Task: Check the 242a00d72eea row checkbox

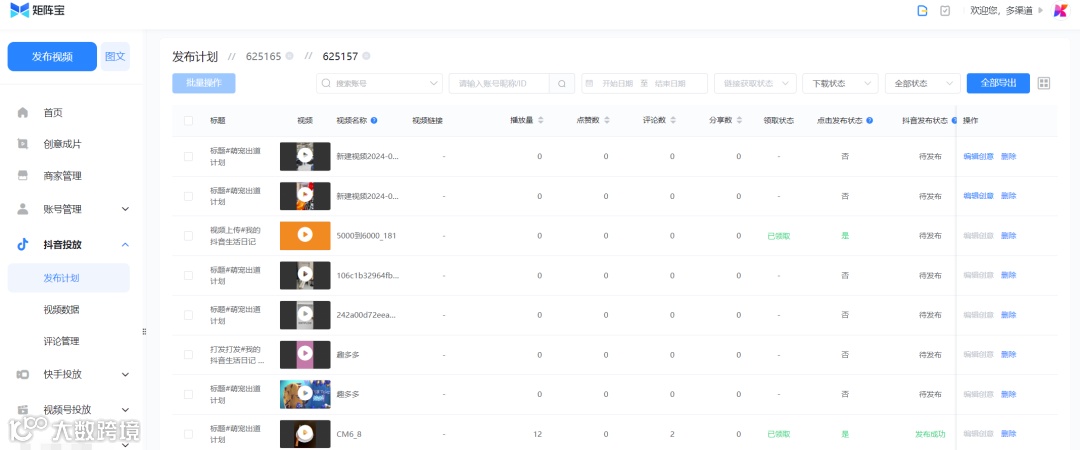Action: pos(189,315)
